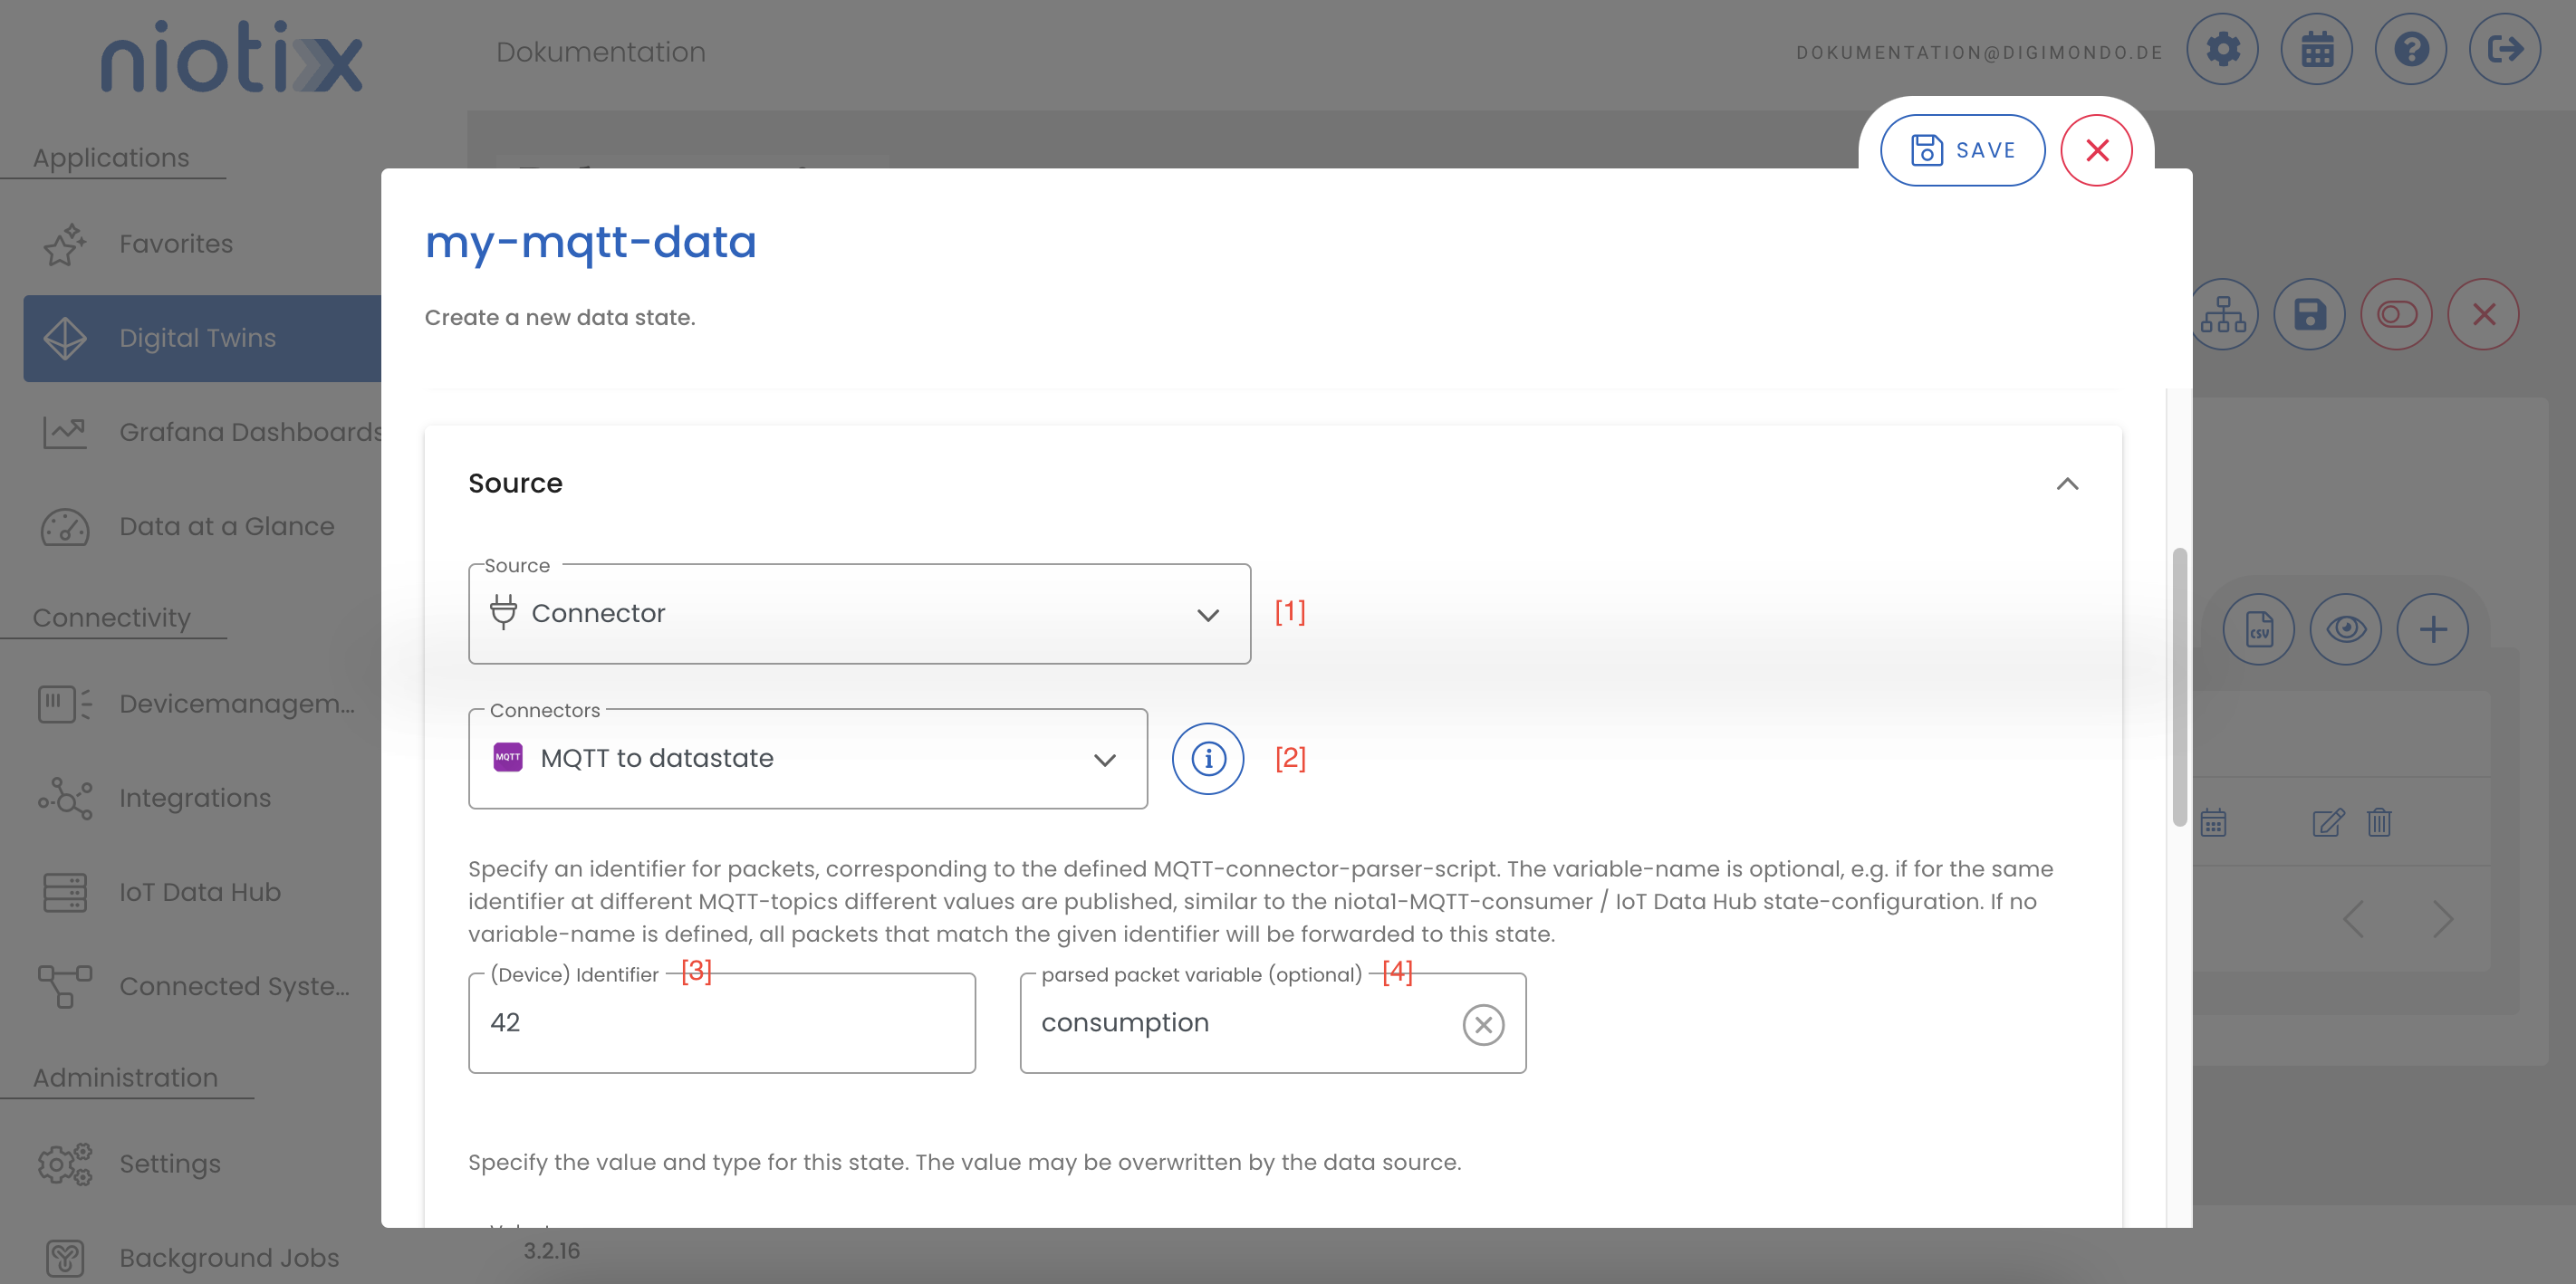Open the settings gear in the top bar
Image resolution: width=2576 pixels, height=1284 pixels.
(x=2222, y=48)
